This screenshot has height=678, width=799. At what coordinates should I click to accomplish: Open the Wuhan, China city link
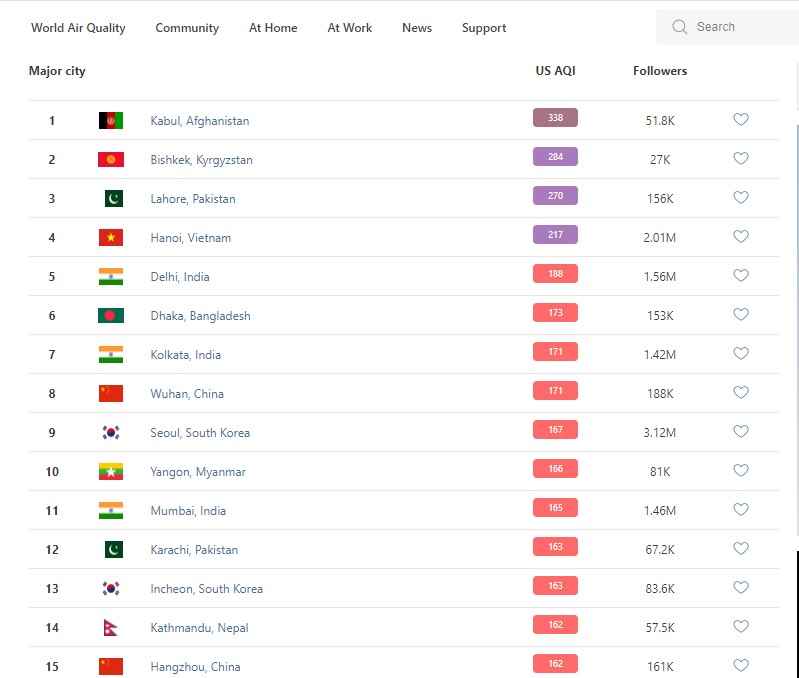(x=187, y=394)
